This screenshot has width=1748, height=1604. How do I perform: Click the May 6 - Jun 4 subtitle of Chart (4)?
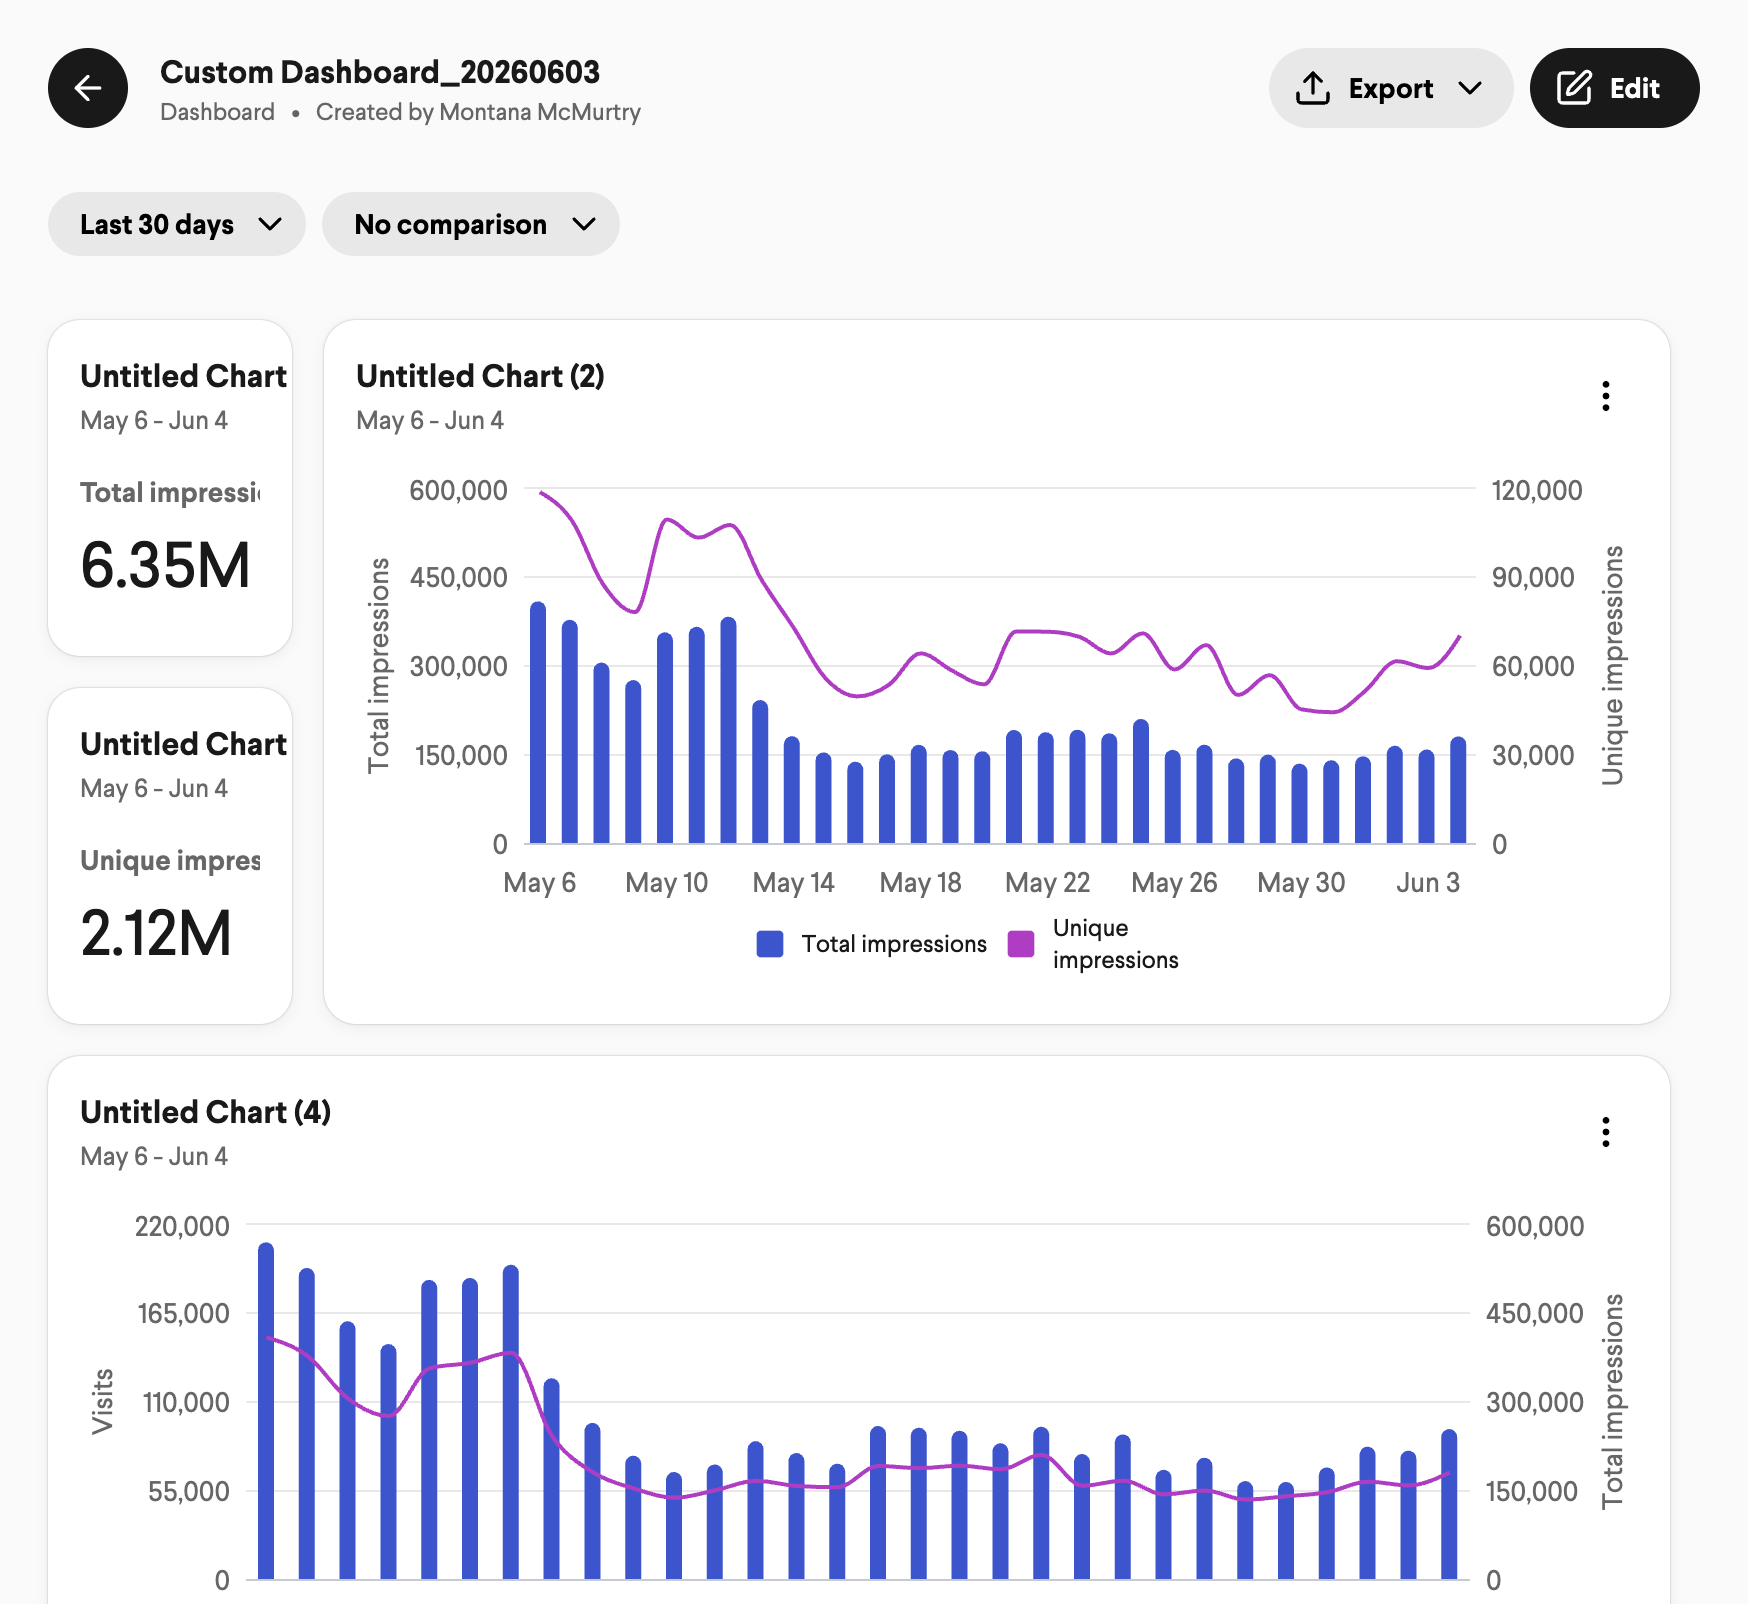pyautogui.click(x=154, y=1156)
